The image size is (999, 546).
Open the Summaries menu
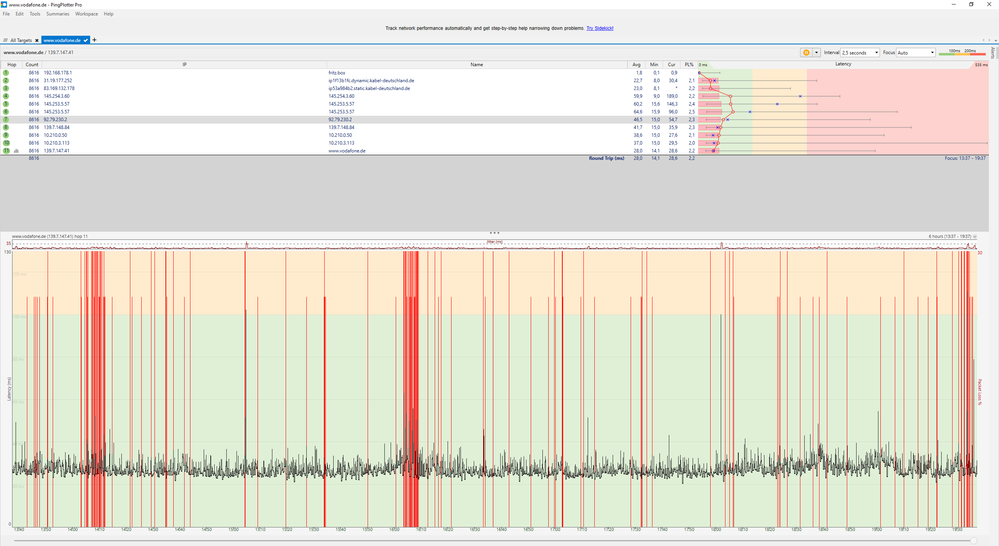coord(58,14)
